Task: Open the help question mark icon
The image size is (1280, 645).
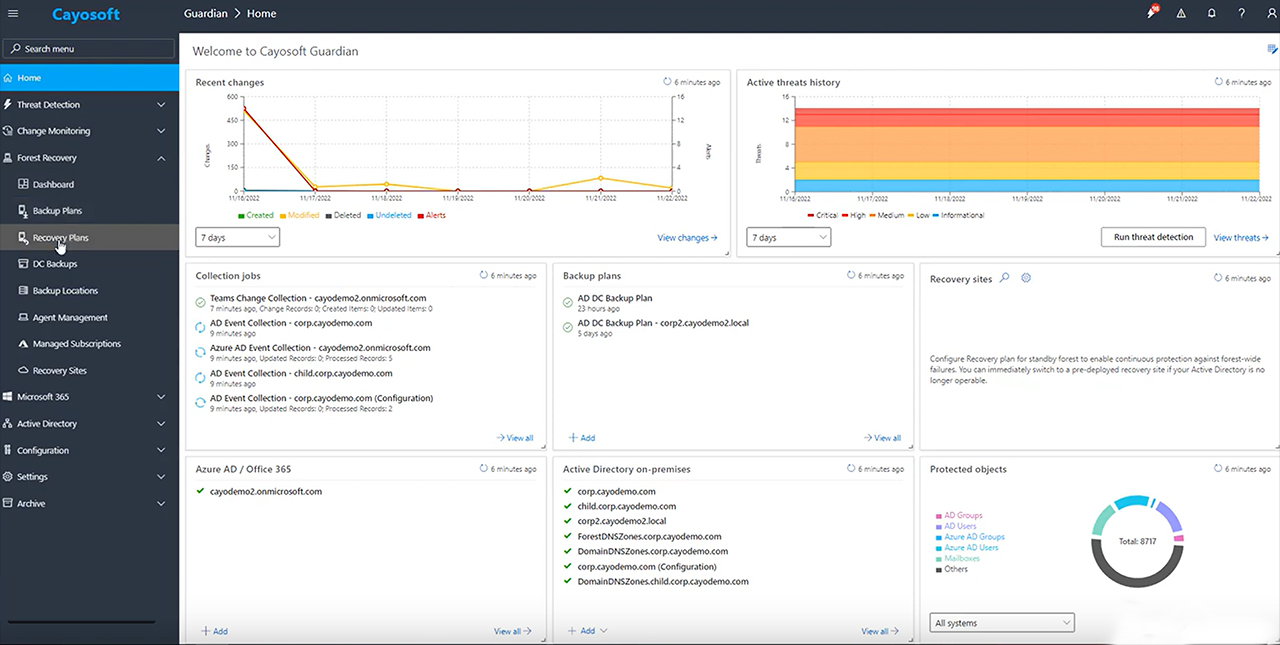Action: tap(1241, 14)
